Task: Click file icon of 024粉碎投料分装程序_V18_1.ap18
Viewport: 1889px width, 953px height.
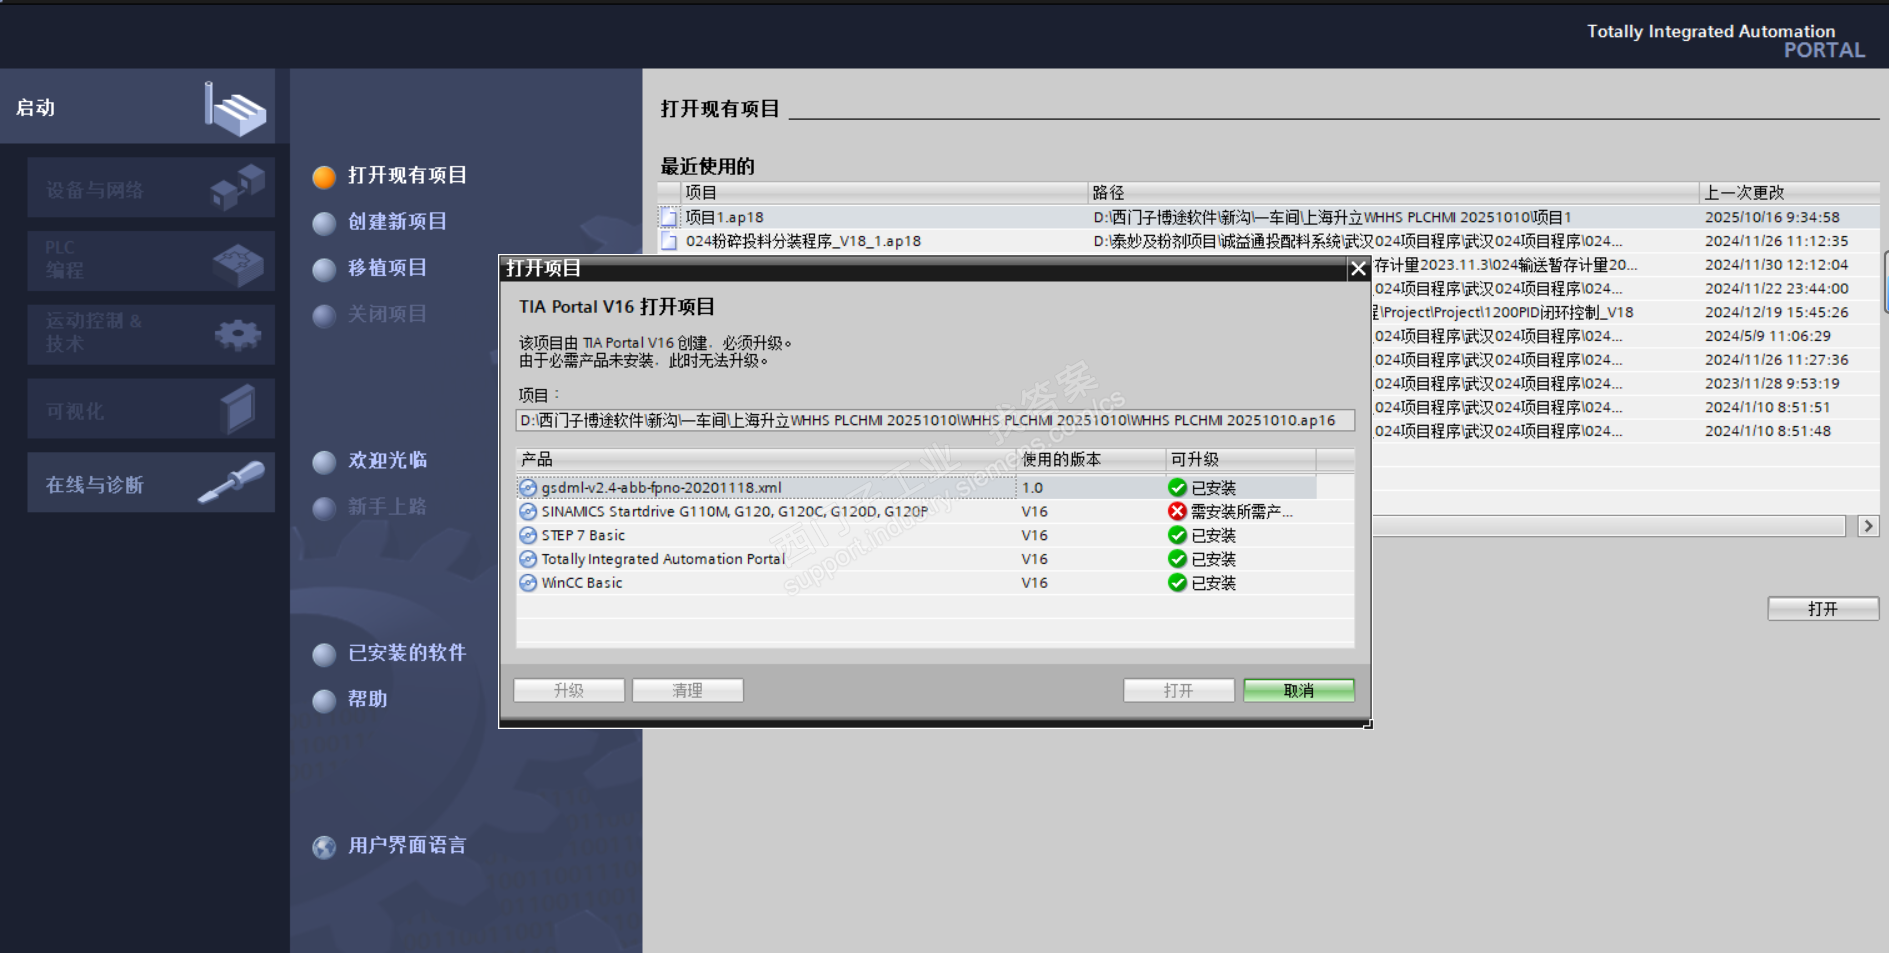Action: (x=669, y=241)
